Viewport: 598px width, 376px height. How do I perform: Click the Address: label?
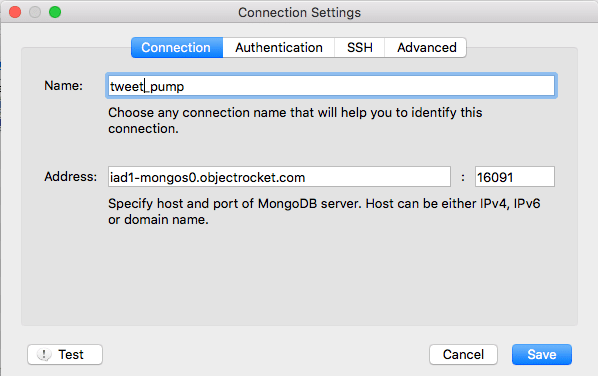71,177
